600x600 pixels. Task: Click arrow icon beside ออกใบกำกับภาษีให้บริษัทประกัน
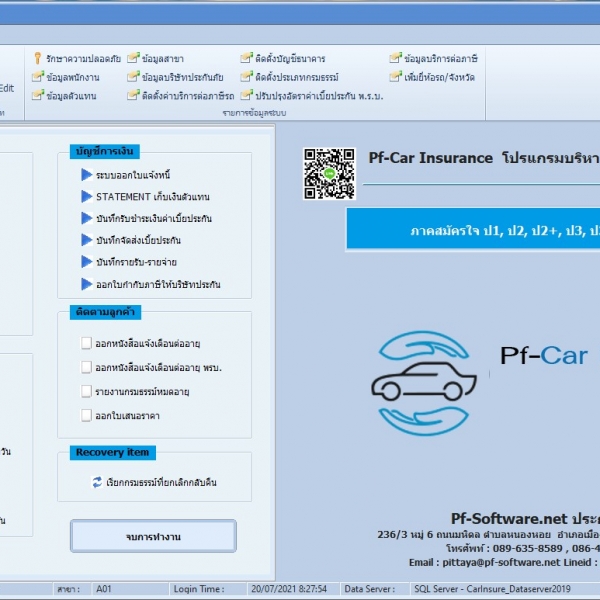[x=87, y=284]
